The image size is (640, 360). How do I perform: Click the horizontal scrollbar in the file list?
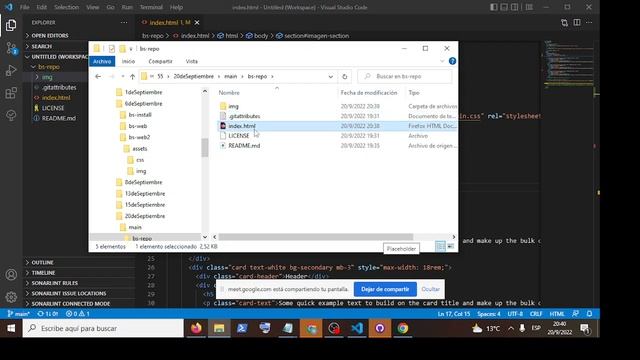click(316, 237)
